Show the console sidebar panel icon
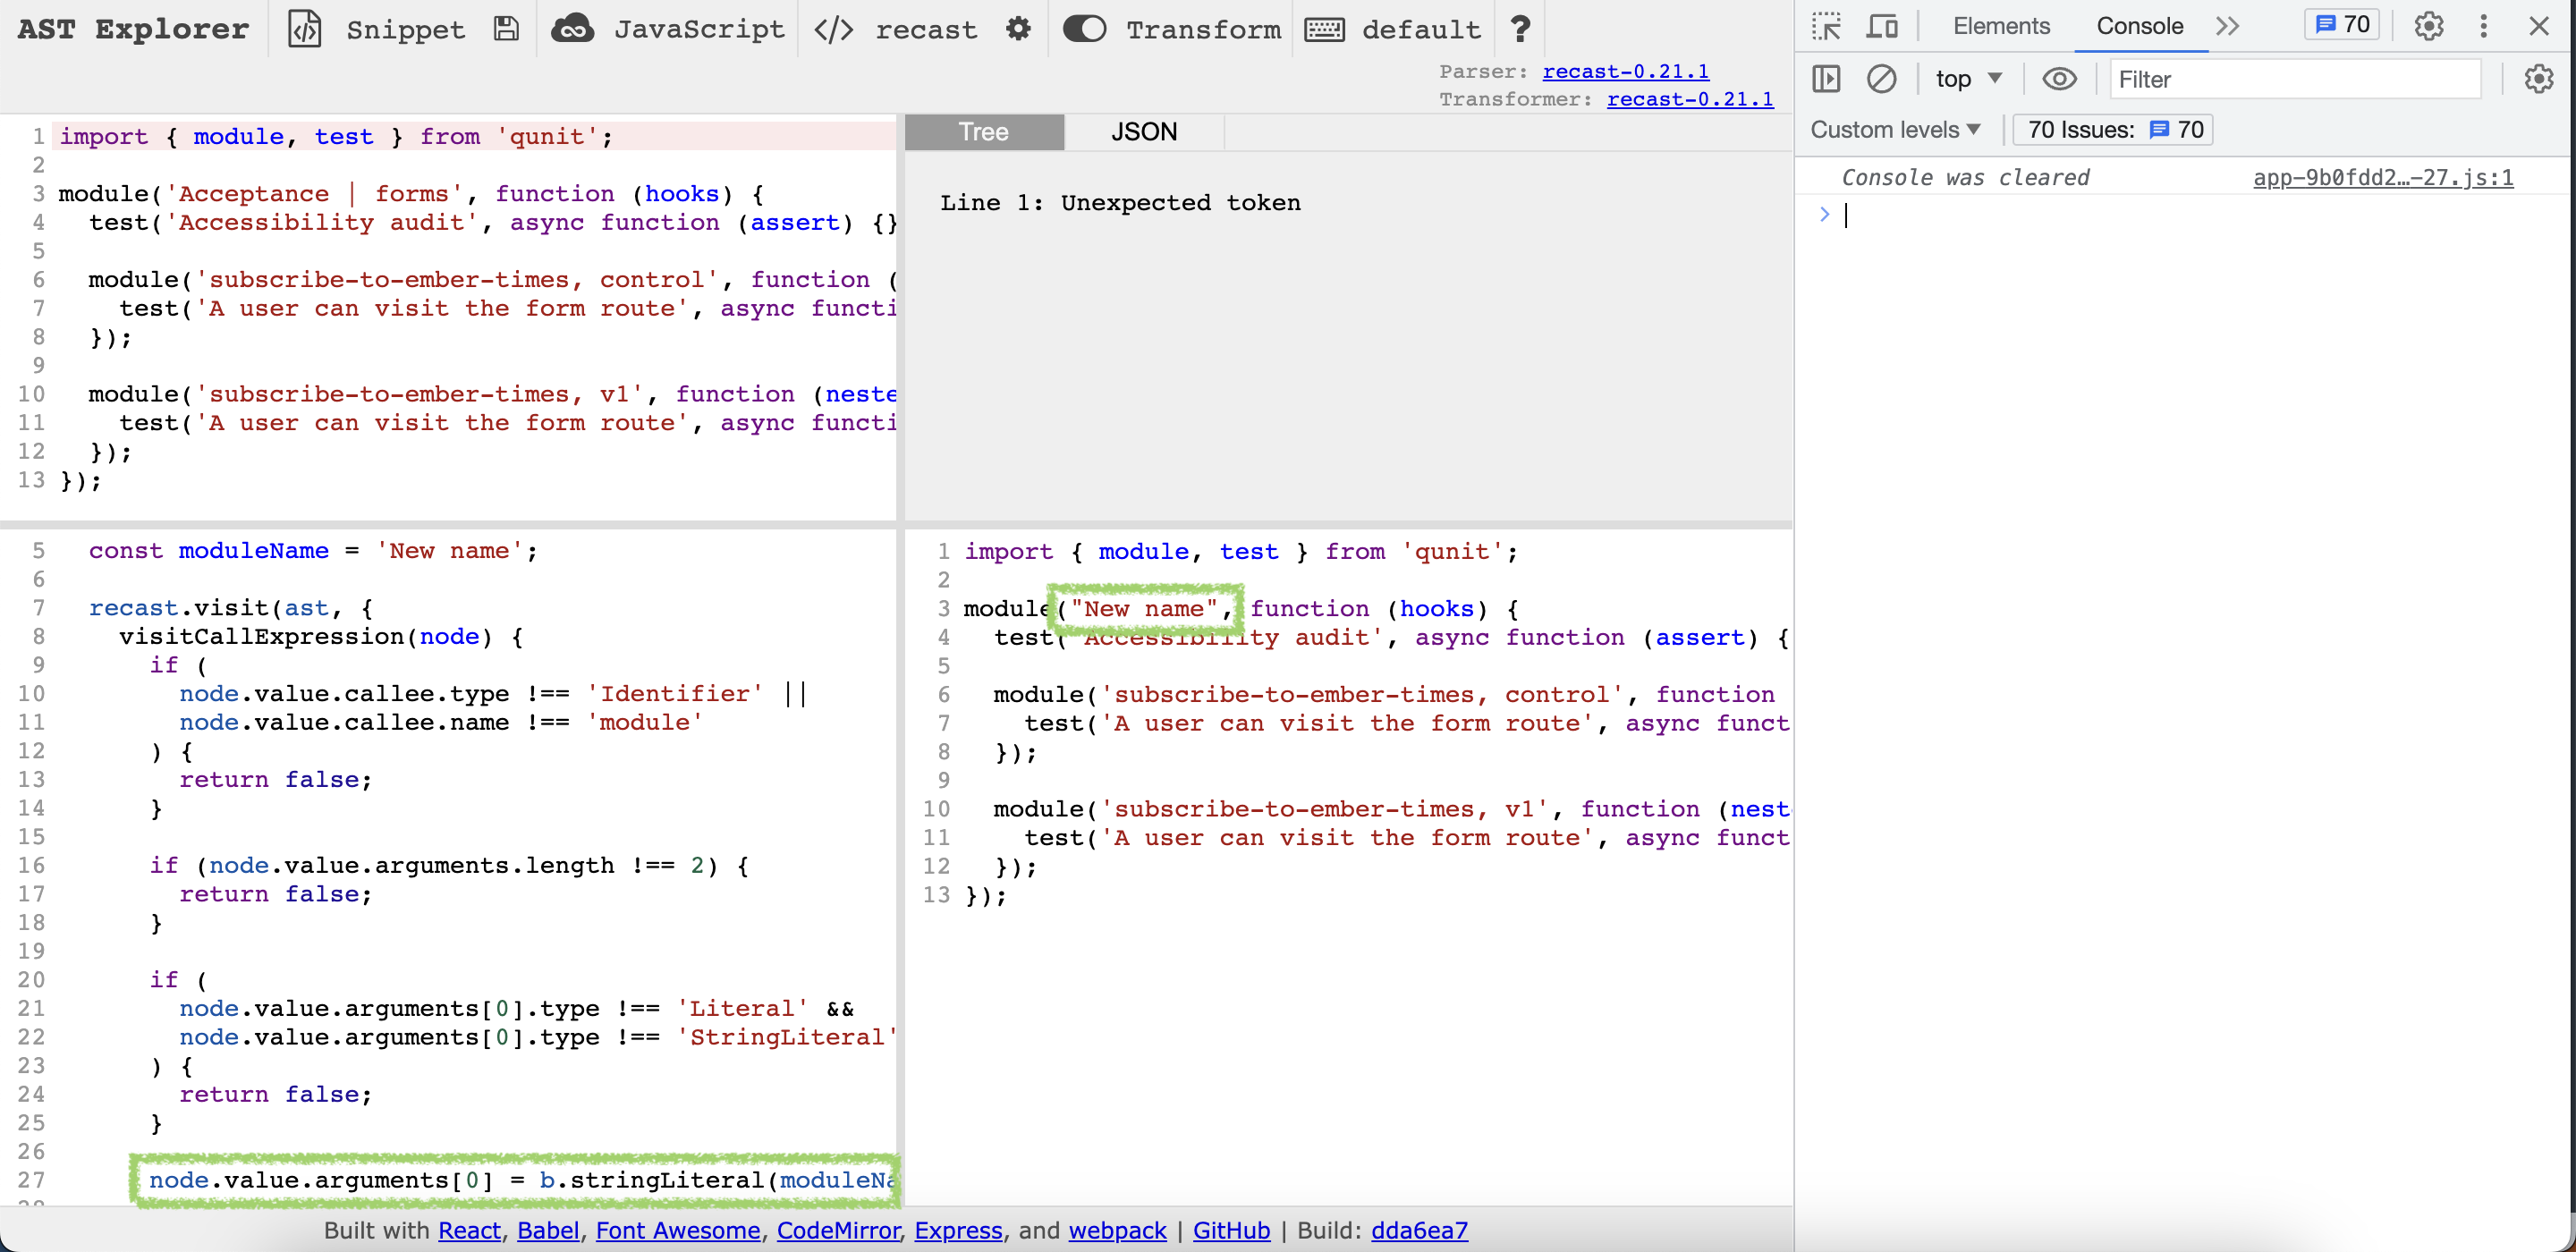The height and width of the screenshot is (1252, 2576). tap(1826, 79)
